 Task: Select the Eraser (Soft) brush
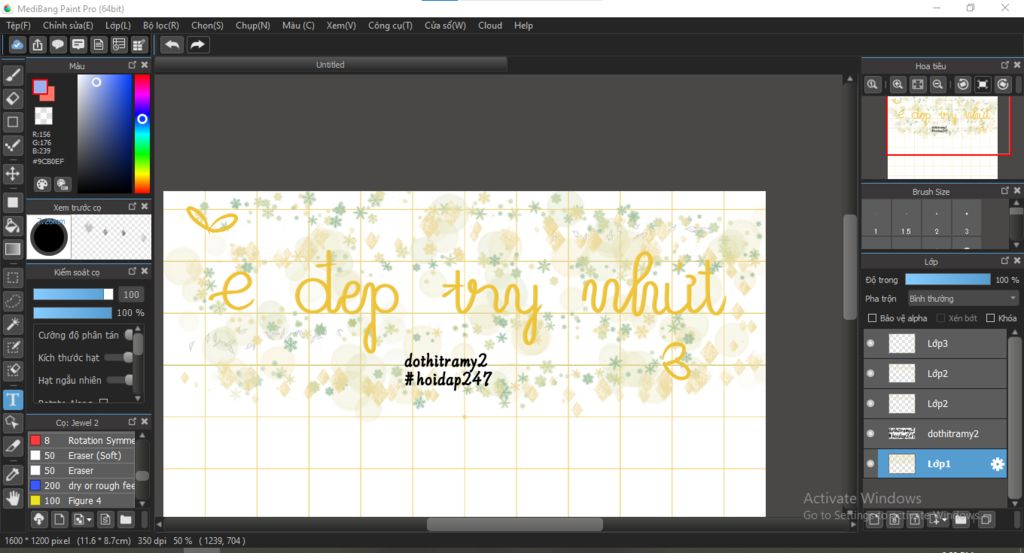coord(82,456)
